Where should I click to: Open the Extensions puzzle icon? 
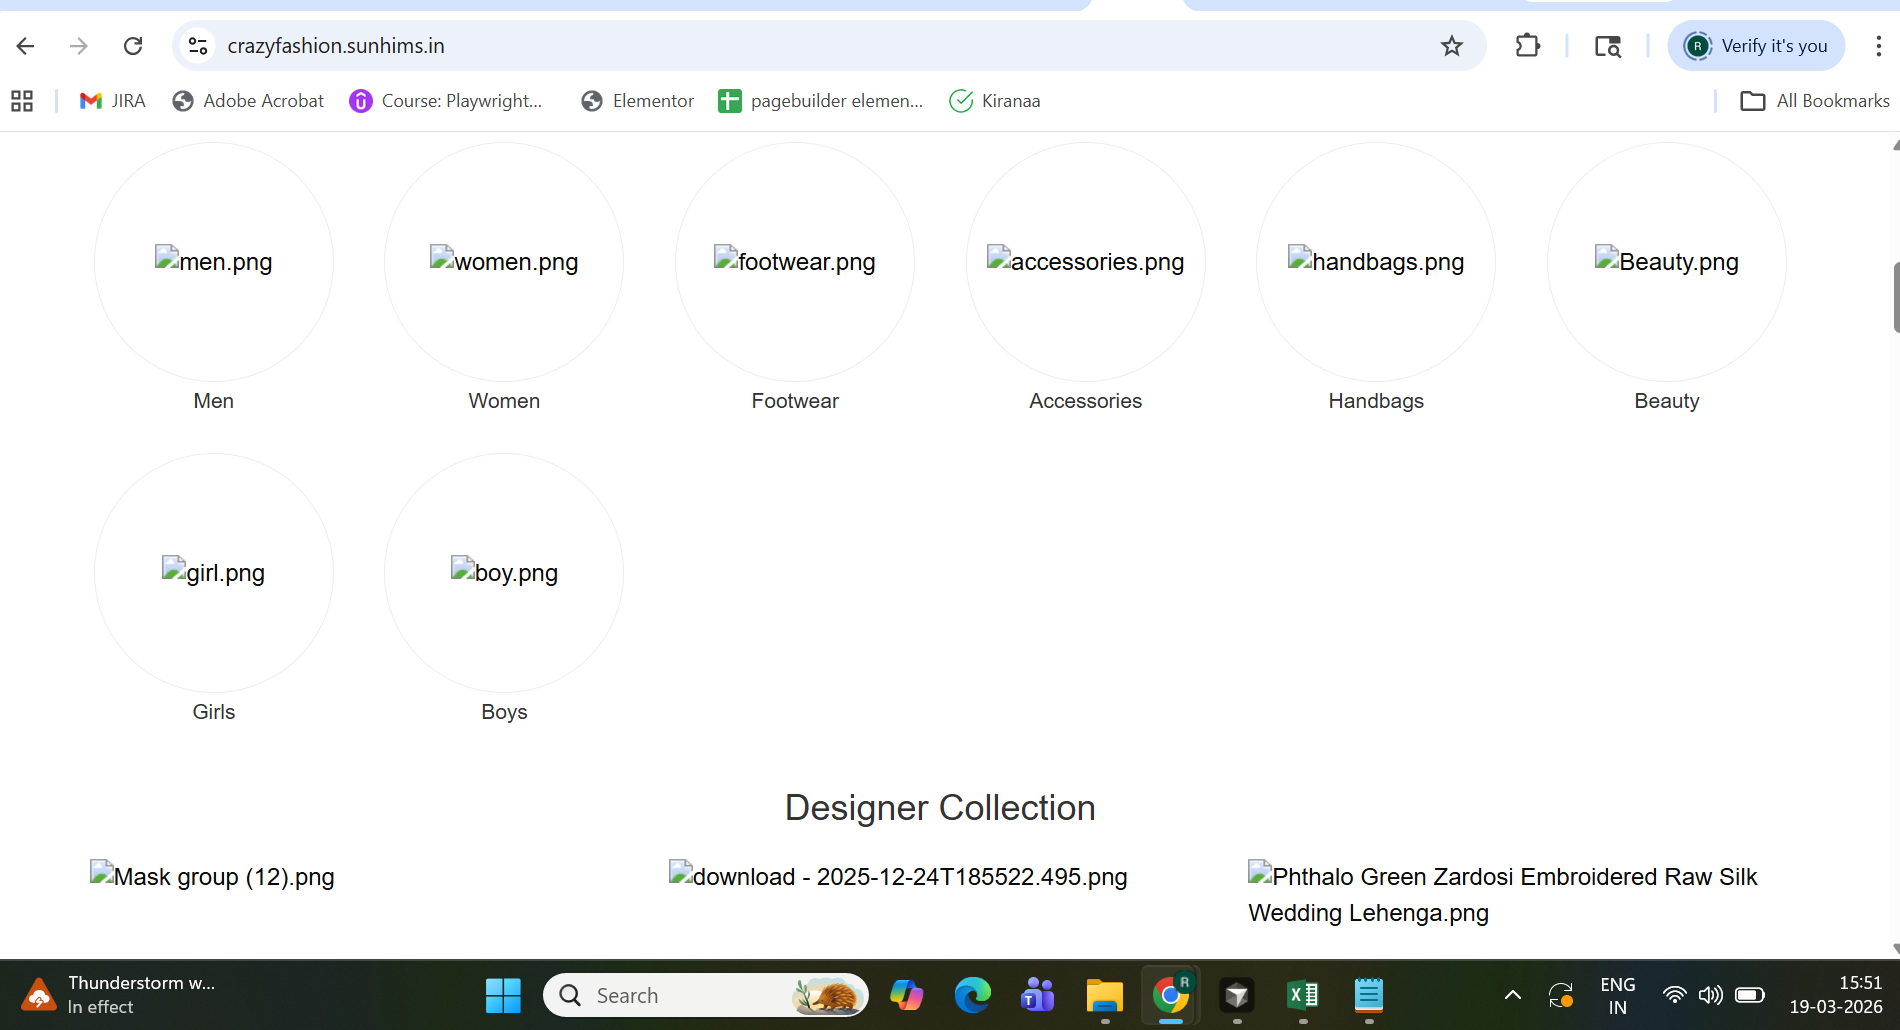point(1528,46)
